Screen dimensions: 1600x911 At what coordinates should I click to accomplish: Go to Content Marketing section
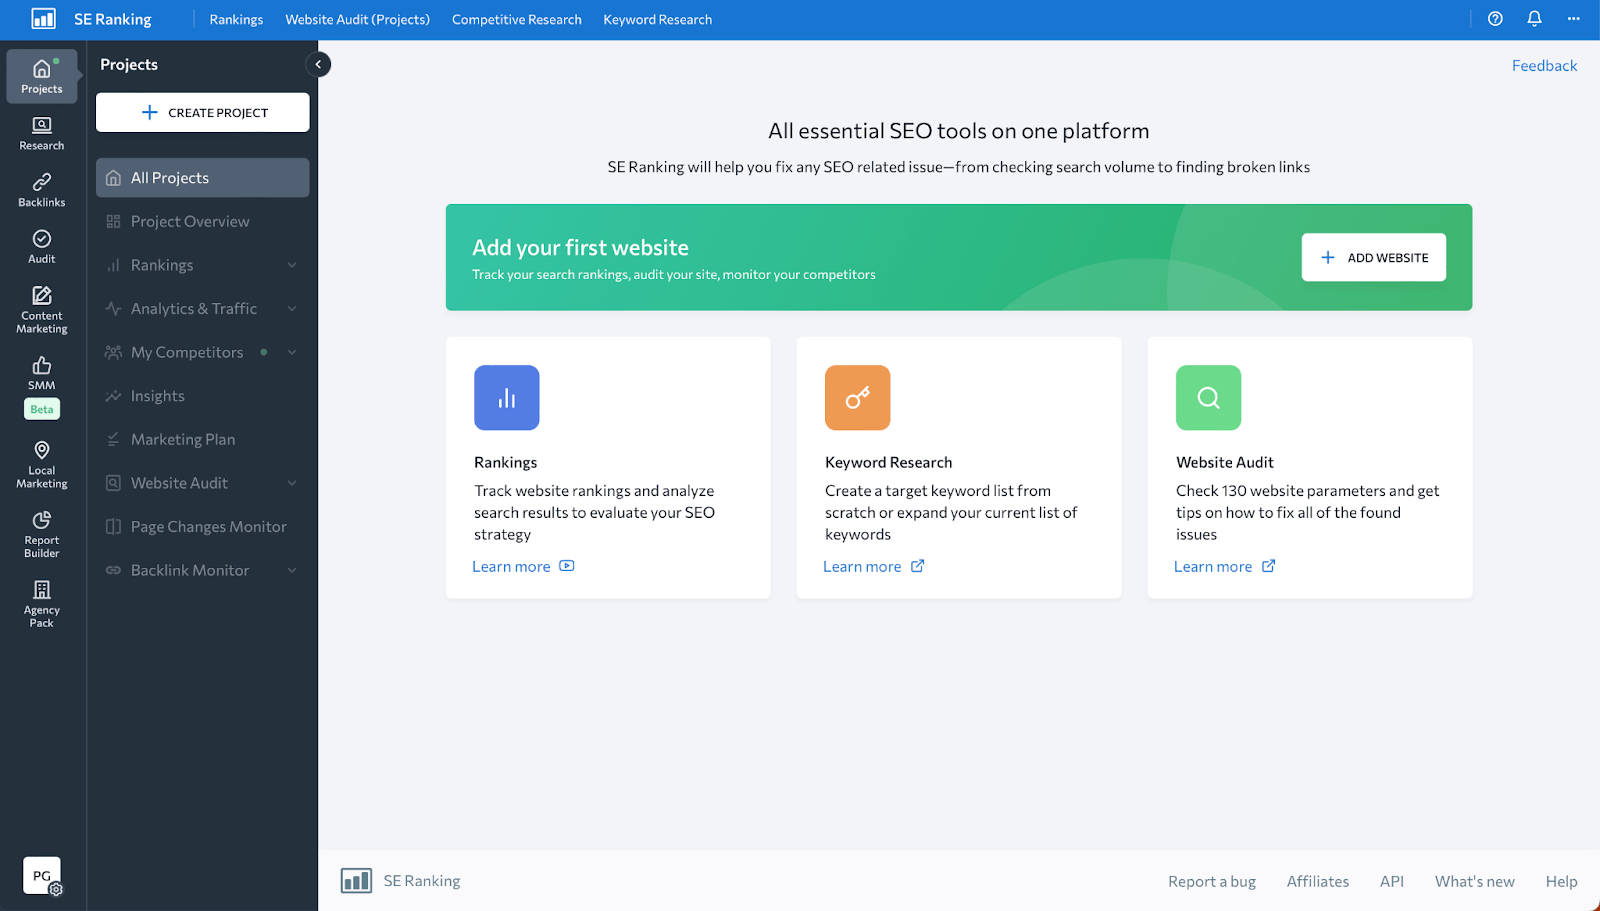click(41, 309)
